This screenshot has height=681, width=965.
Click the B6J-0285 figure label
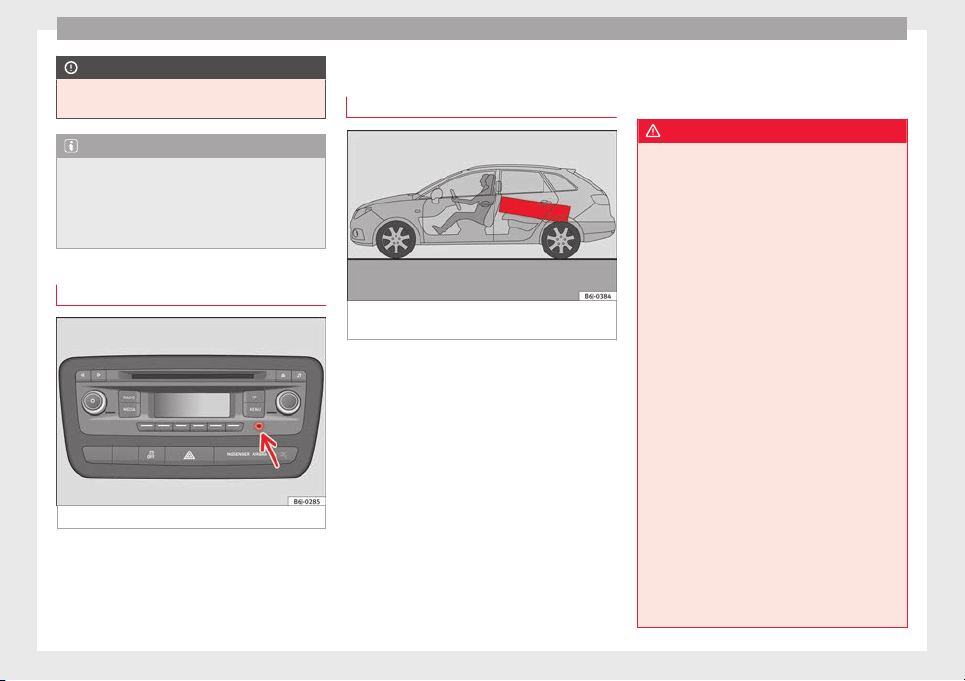[x=306, y=501]
